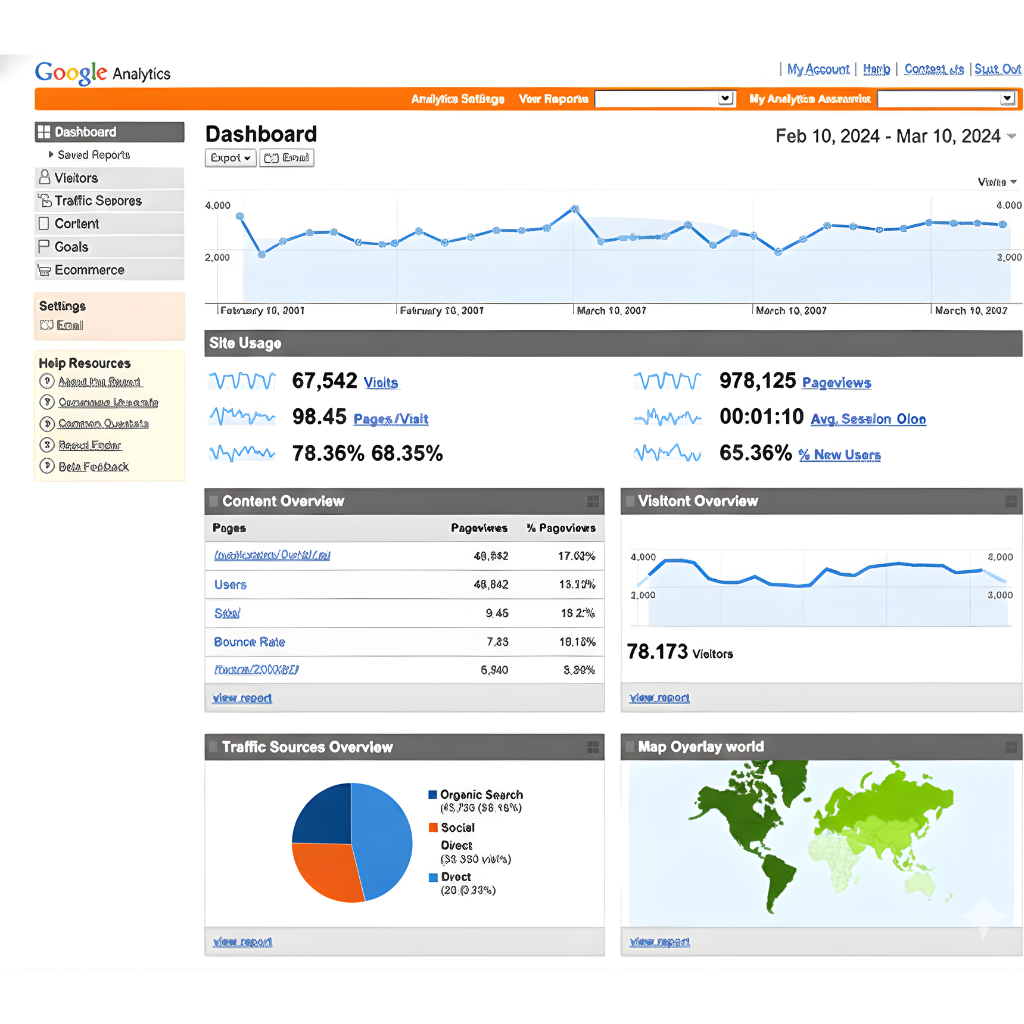Viewport: 1024px width, 1024px height.
Task: Open the Visits metric link
Action: tap(381, 383)
